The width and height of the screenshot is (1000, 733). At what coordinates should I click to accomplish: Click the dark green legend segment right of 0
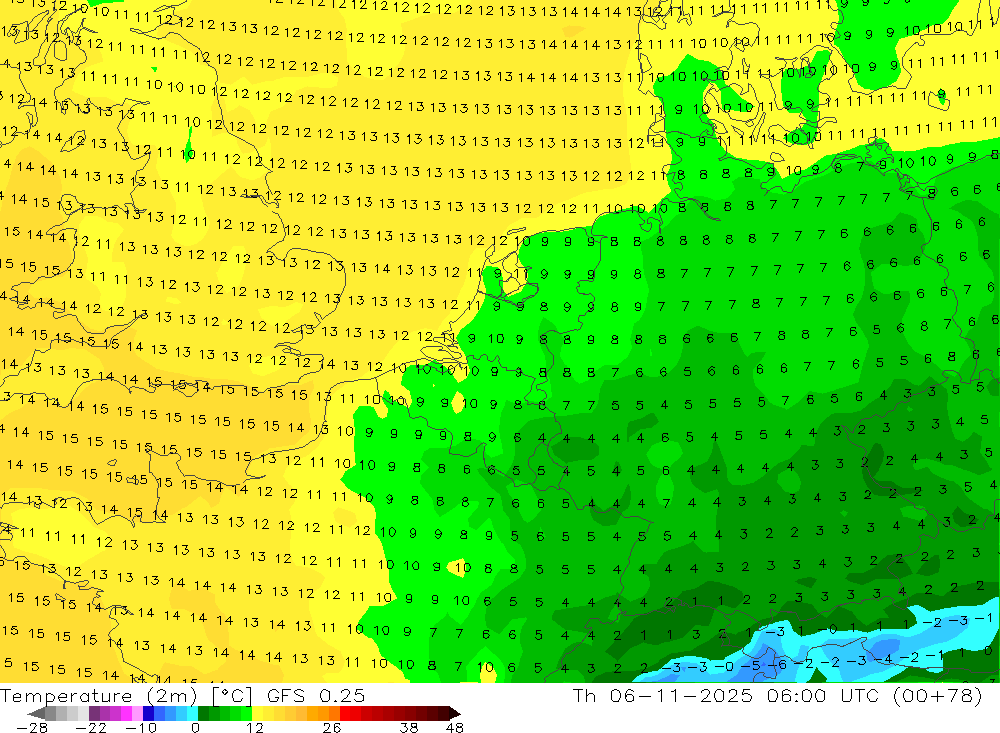click(x=203, y=713)
